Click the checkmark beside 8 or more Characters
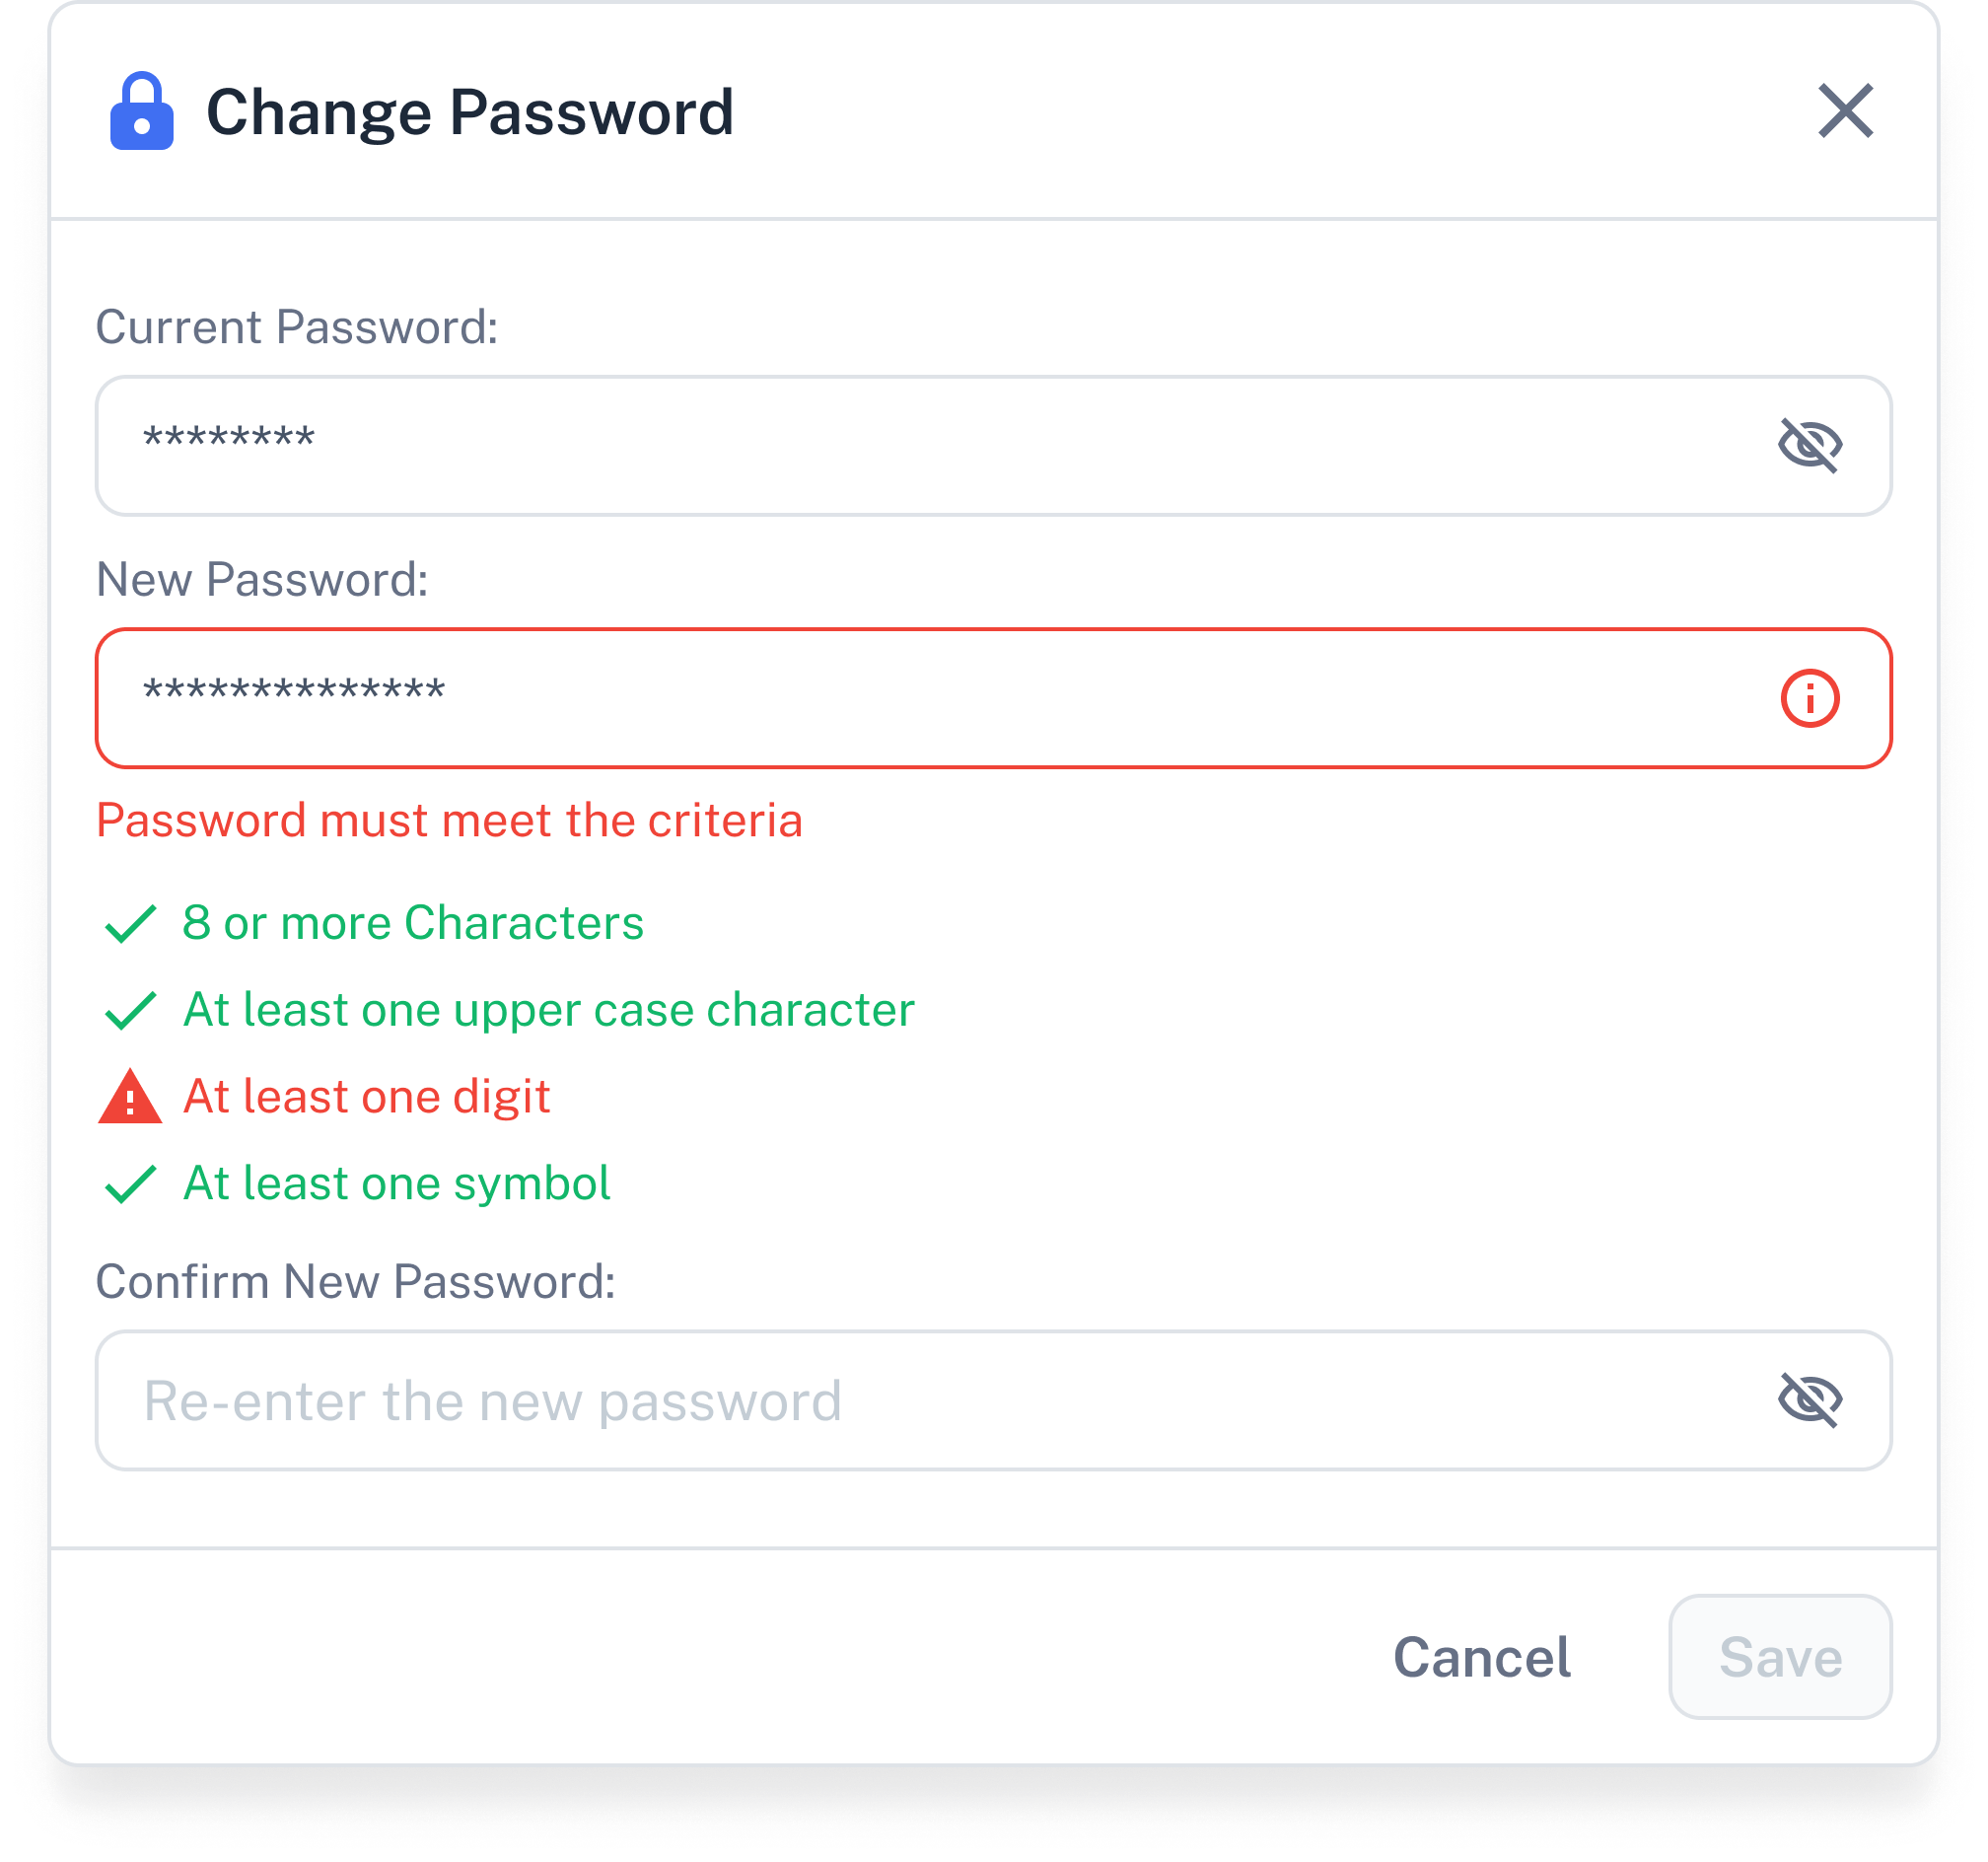Viewport: 1988px width, 1862px height. click(x=130, y=923)
